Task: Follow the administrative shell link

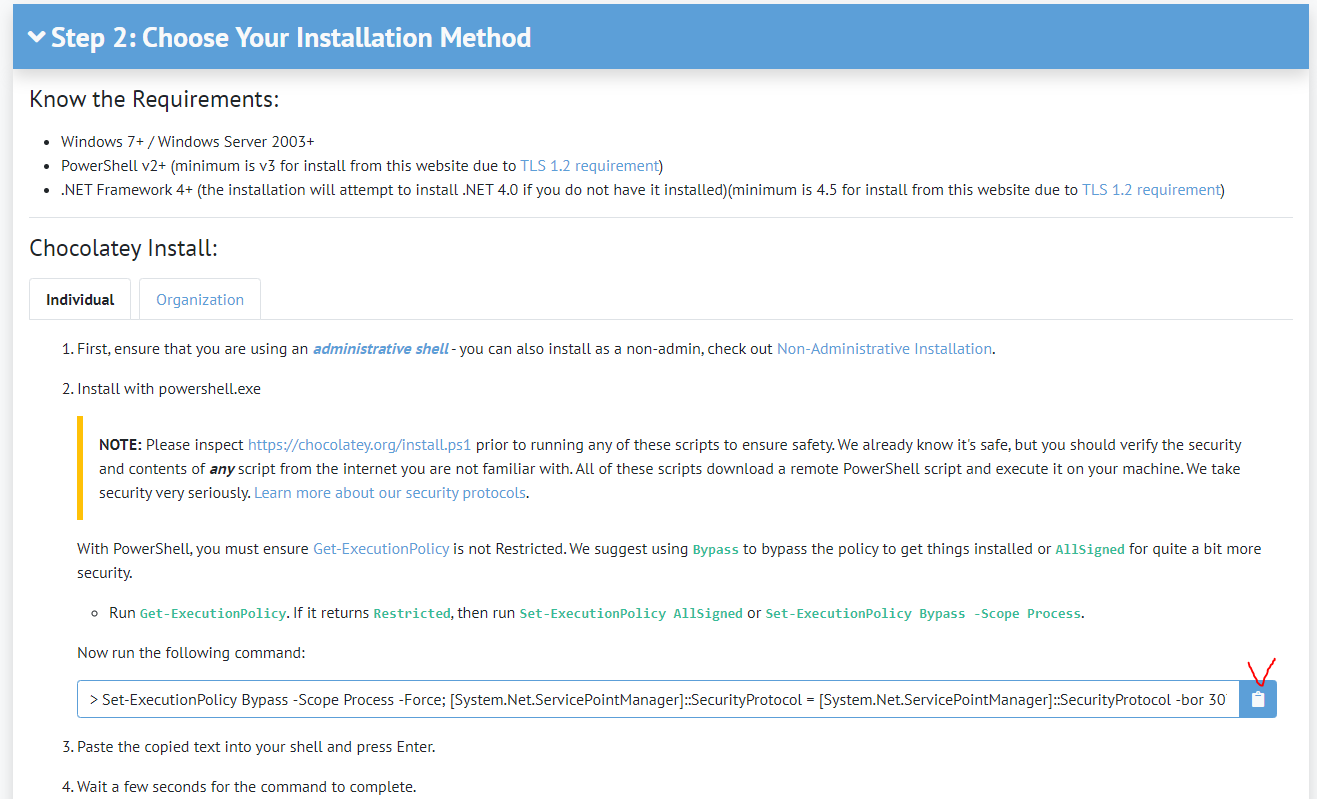Action: (x=381, y=349)
